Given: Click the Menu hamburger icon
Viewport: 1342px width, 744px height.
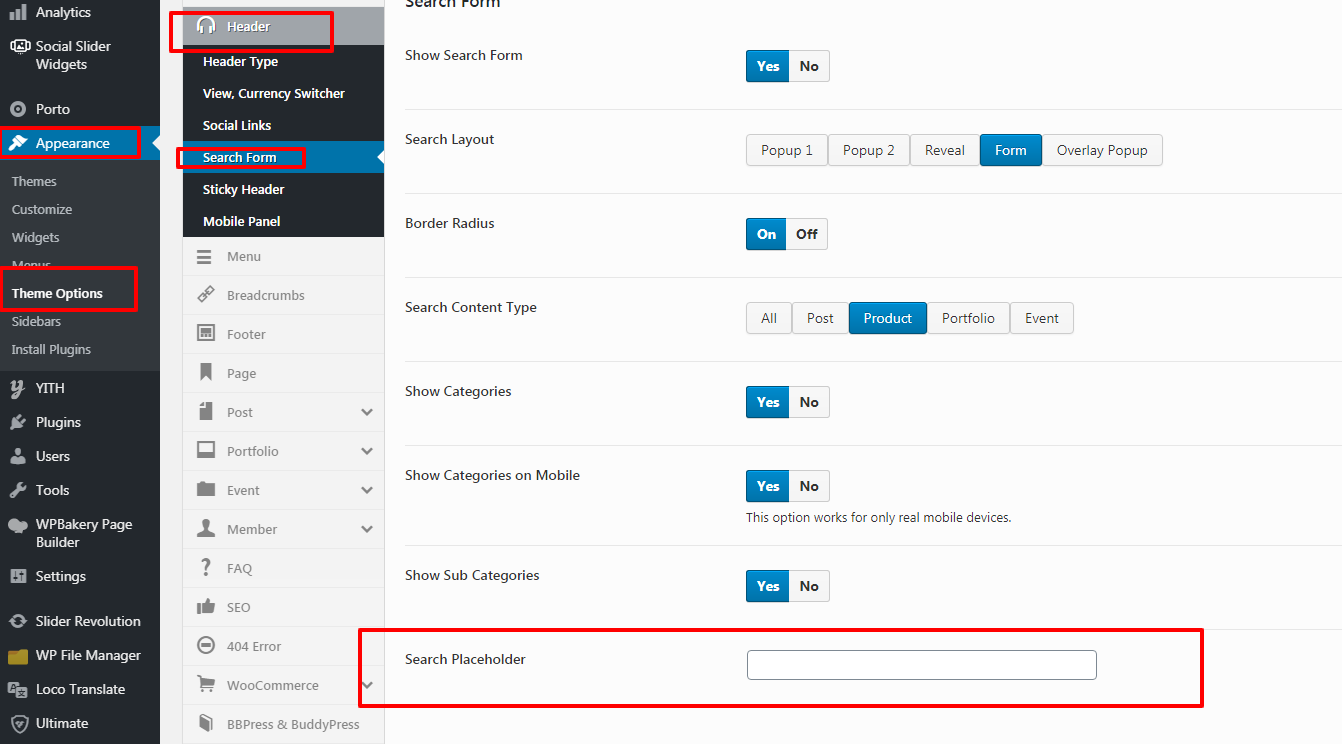Looking at the screenshot, I should coord(205,257).
